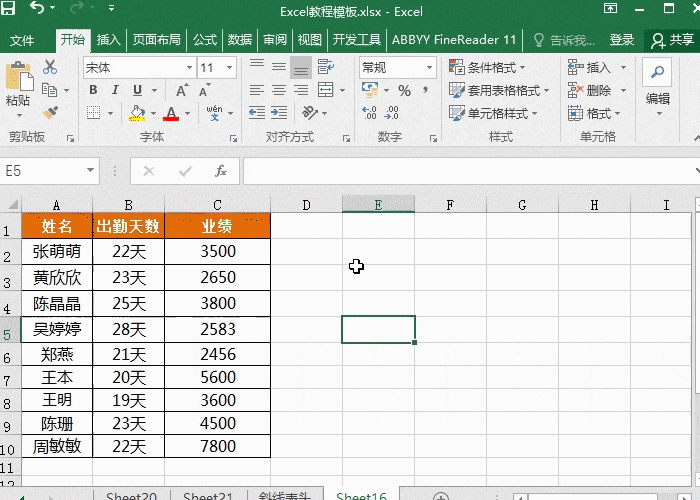Image resolution: width=700 pixels, height=500 pixels.
Task: Toggle middle vertical alignment
Action: pos(279,67)
